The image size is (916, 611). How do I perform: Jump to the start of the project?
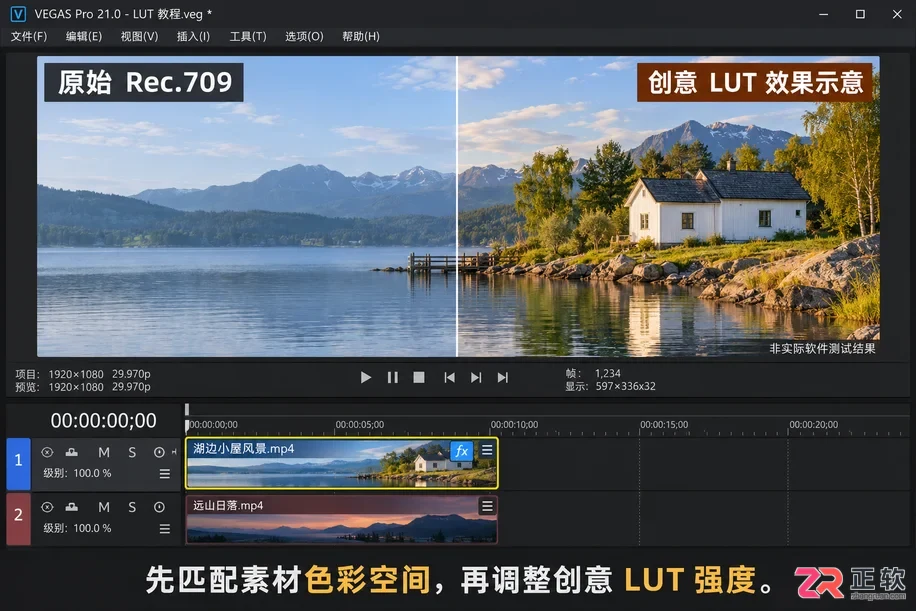pyautogui.click(x=449, y=377)
